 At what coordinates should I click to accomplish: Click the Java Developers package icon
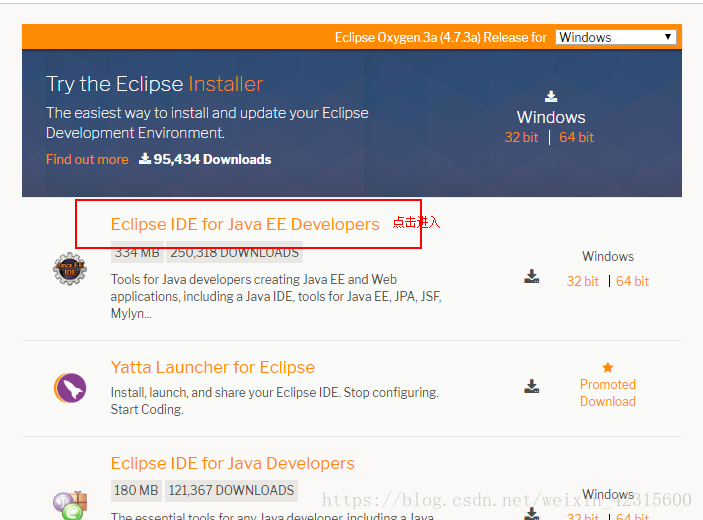(70, 506)
